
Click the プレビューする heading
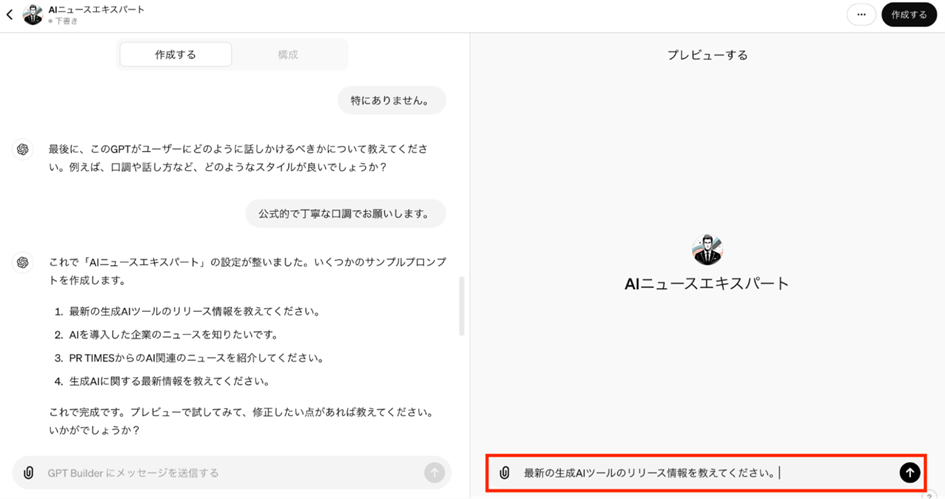click(x=707, y=55)
